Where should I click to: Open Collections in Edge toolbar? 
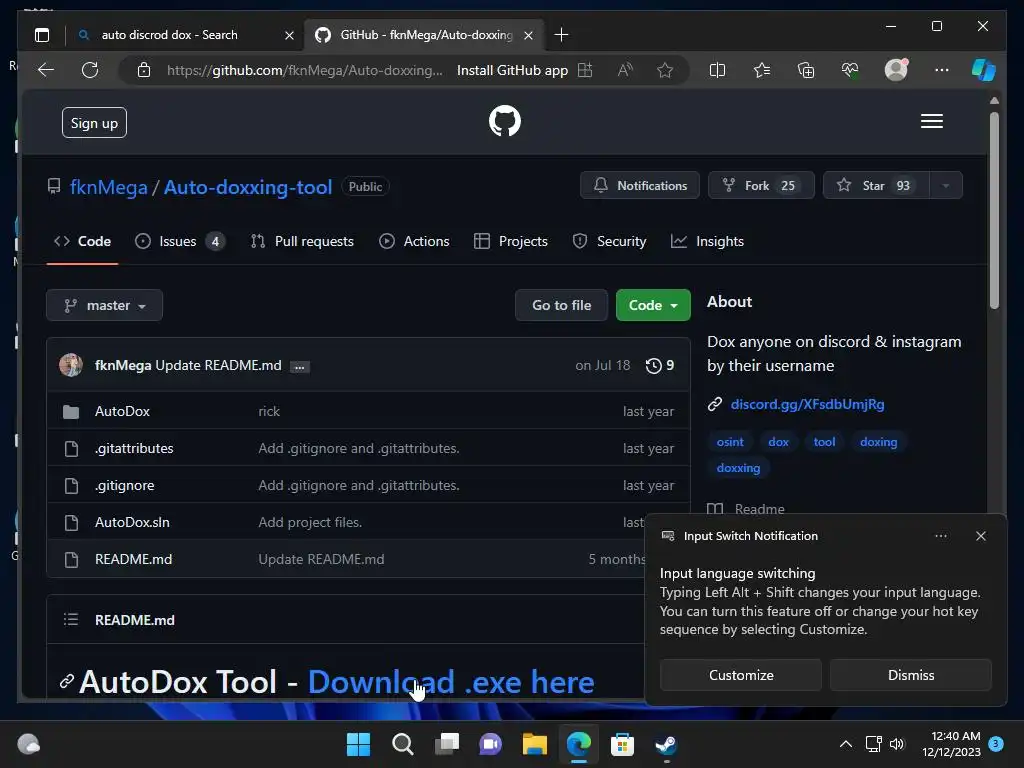(806, 70)
